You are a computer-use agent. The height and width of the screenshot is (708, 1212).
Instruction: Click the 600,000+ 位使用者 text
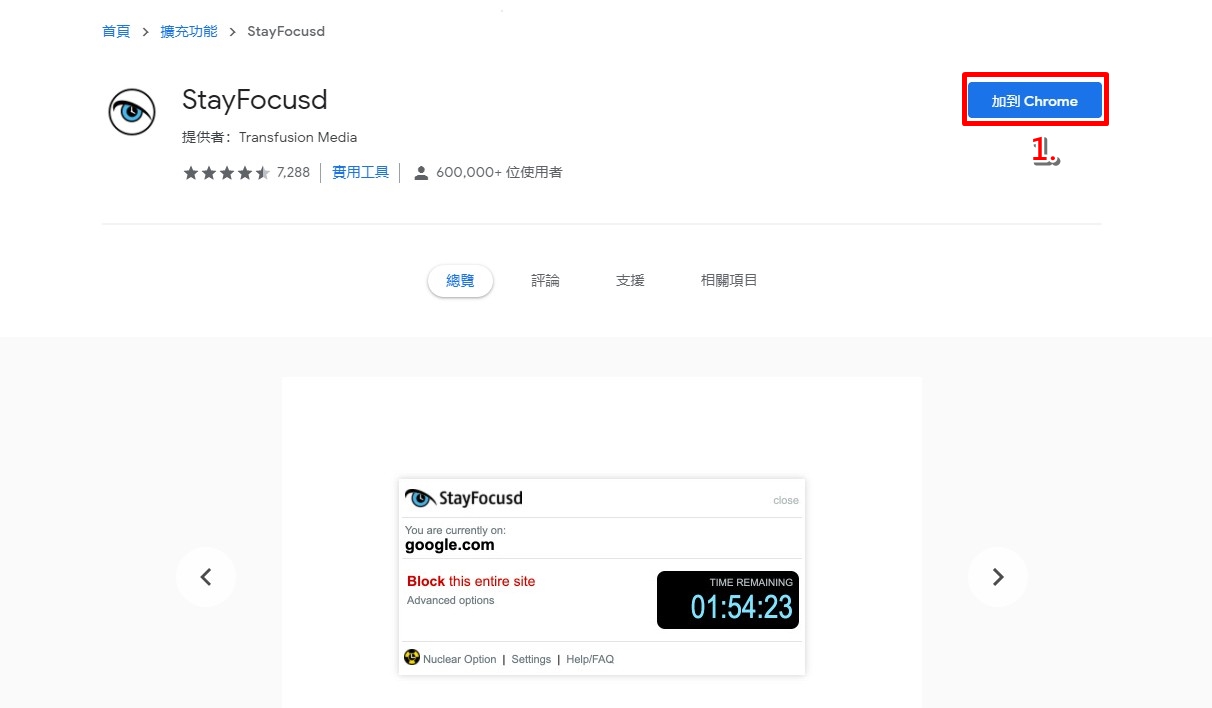[x=499, y=172]
